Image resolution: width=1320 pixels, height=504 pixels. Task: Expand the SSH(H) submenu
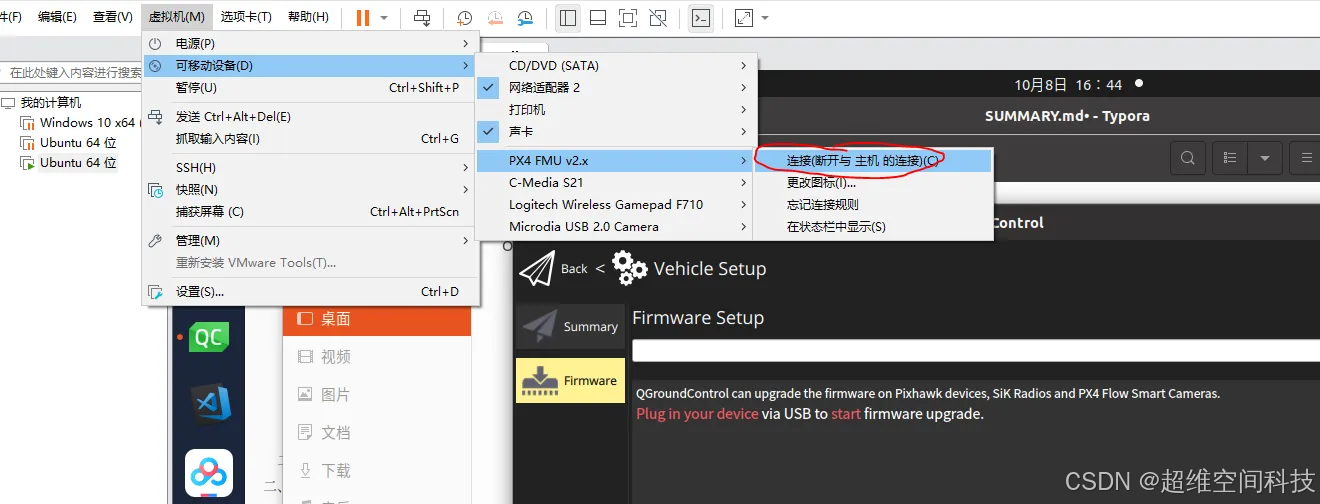click(311, 168)
